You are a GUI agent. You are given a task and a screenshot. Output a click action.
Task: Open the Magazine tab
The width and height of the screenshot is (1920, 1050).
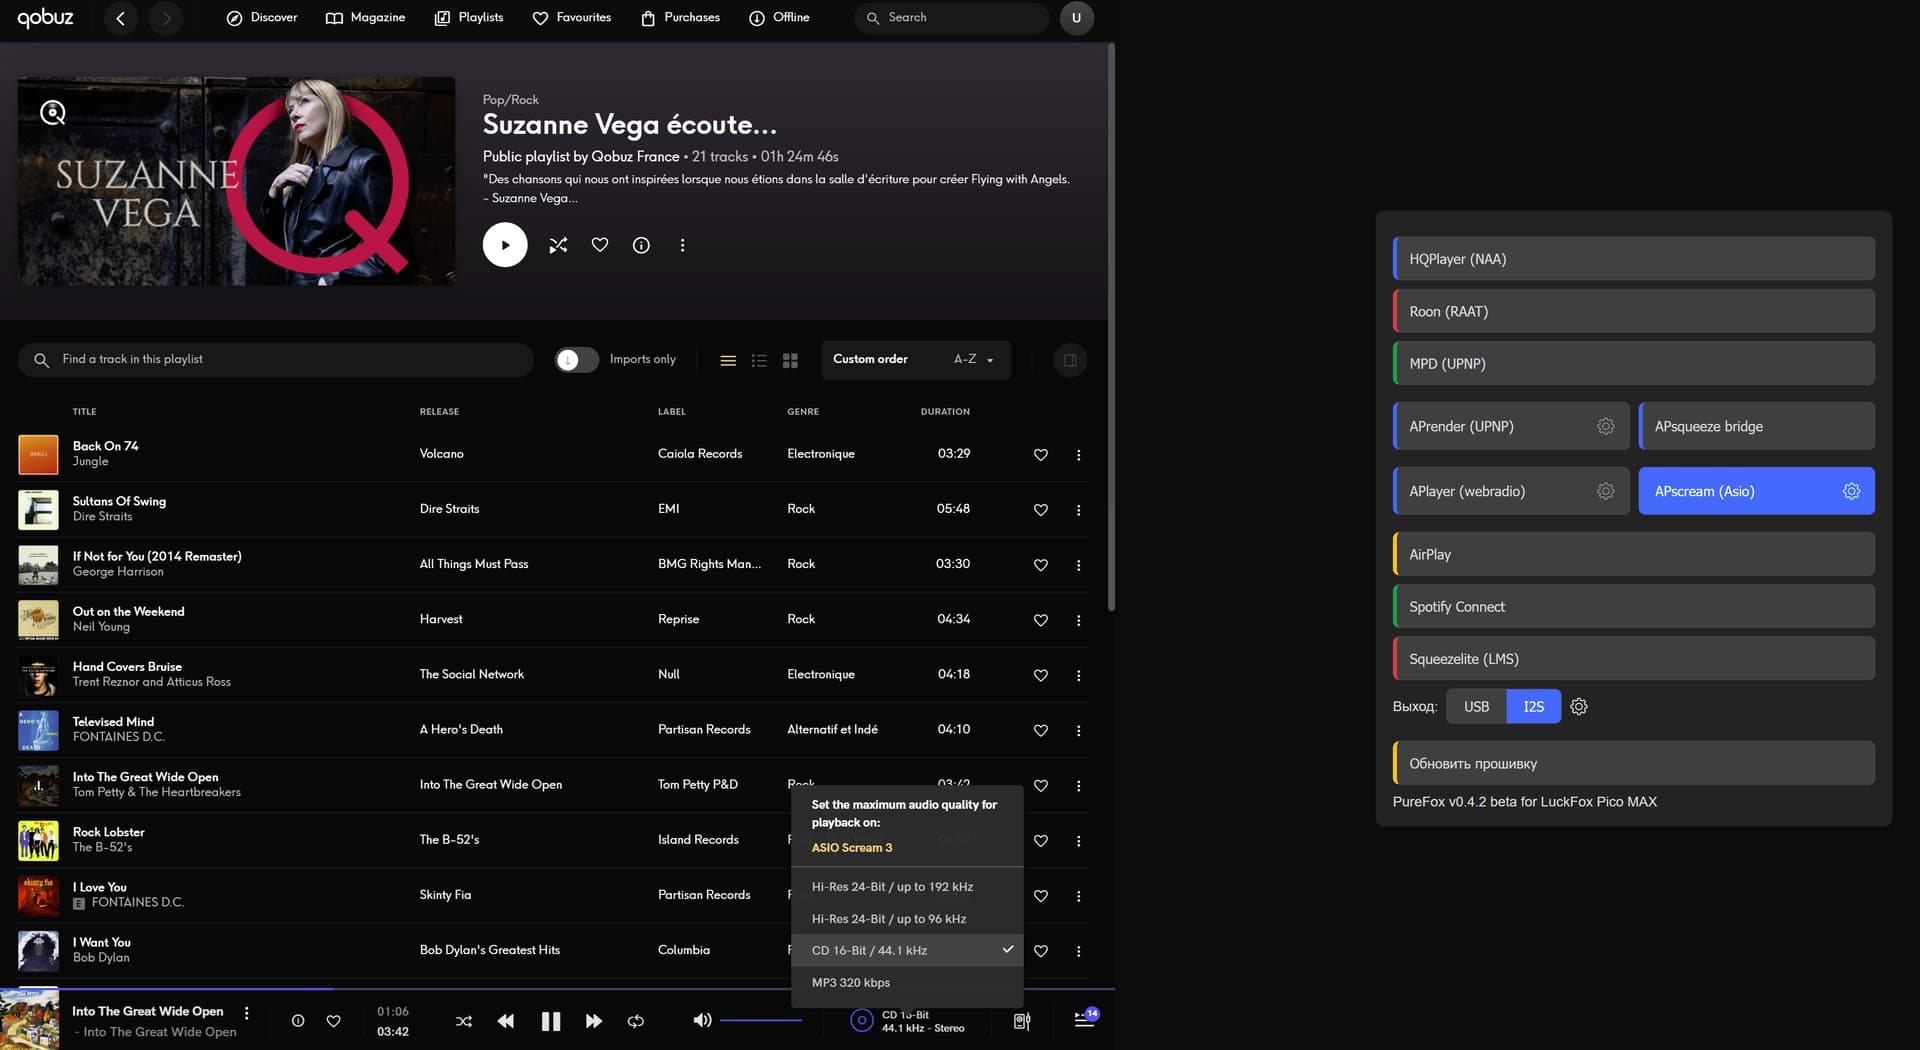366,18
